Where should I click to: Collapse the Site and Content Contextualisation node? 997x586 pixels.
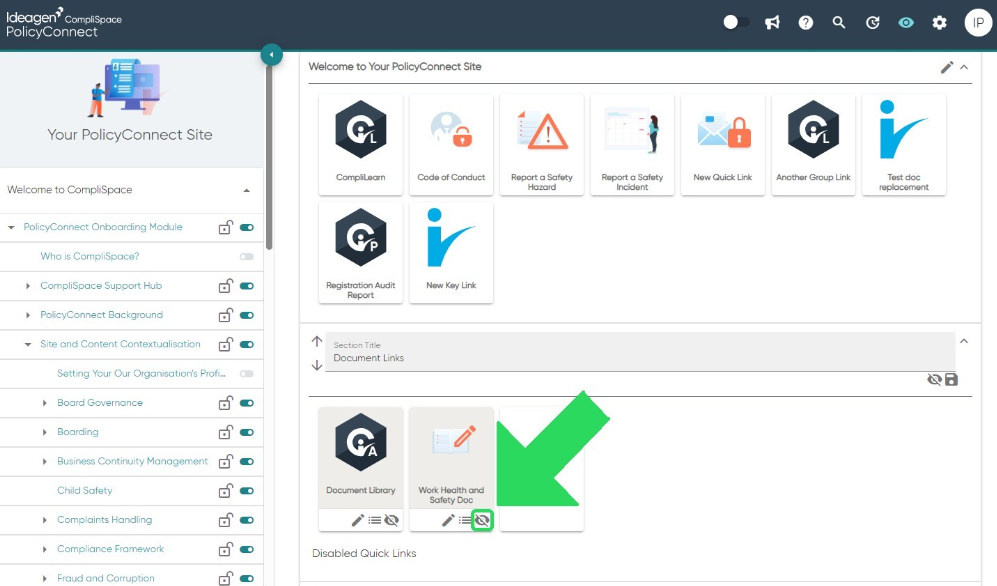[28, 344]
